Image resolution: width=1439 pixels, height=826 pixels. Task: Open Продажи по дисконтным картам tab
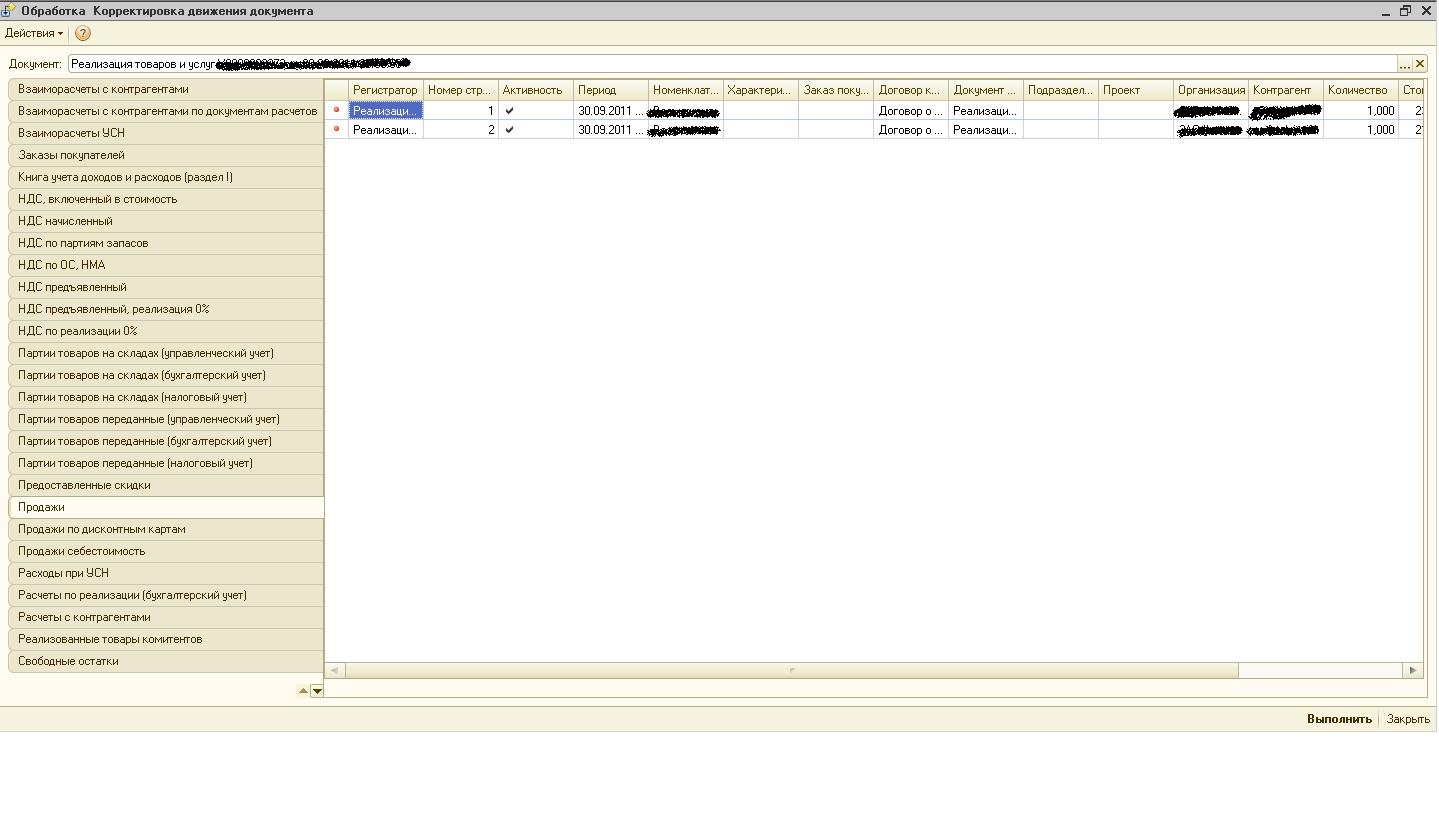165,529
